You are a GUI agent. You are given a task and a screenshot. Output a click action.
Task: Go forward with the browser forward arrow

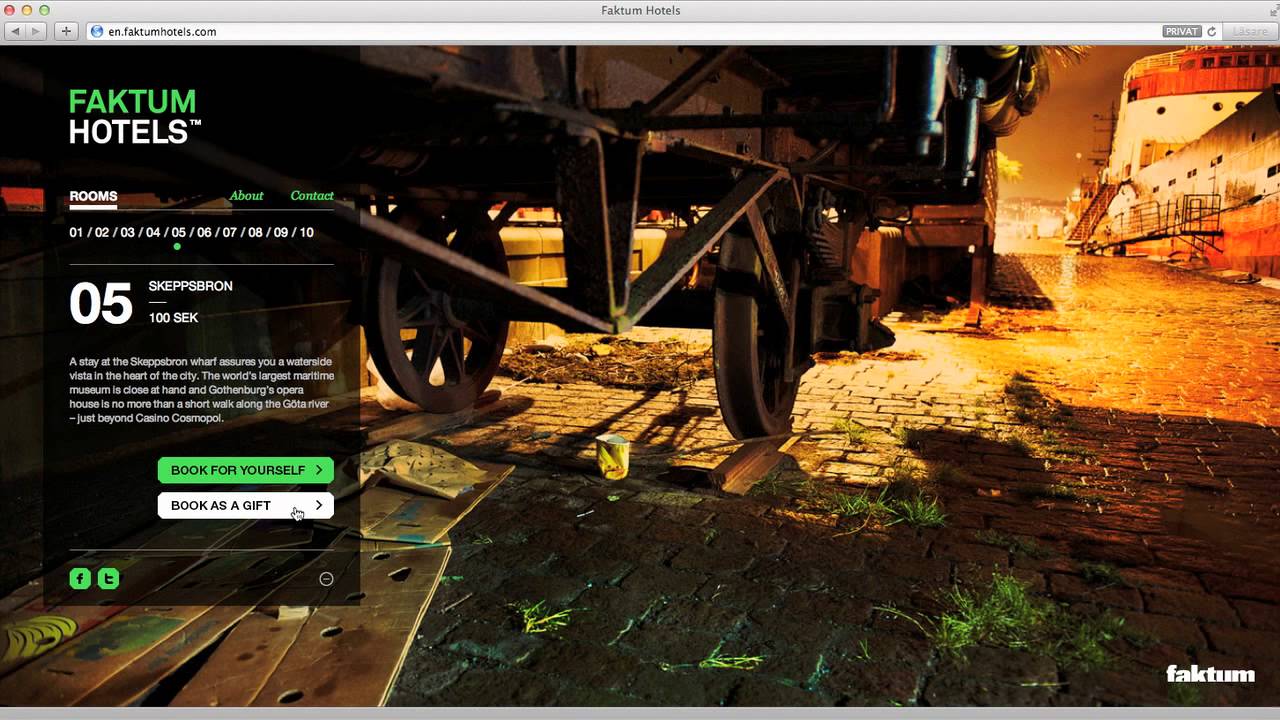[x=37, y=31]
